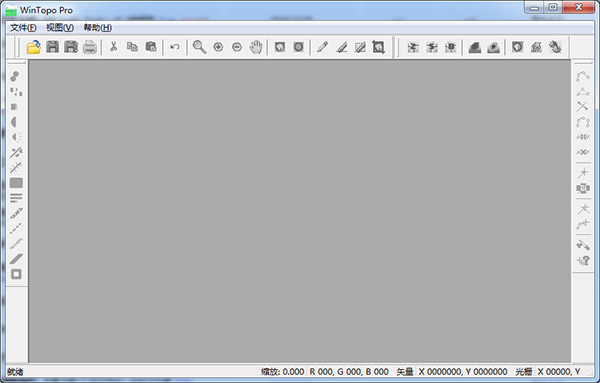
Task: Click the 矢量 label in status bar
Action: tap(405, 372)
